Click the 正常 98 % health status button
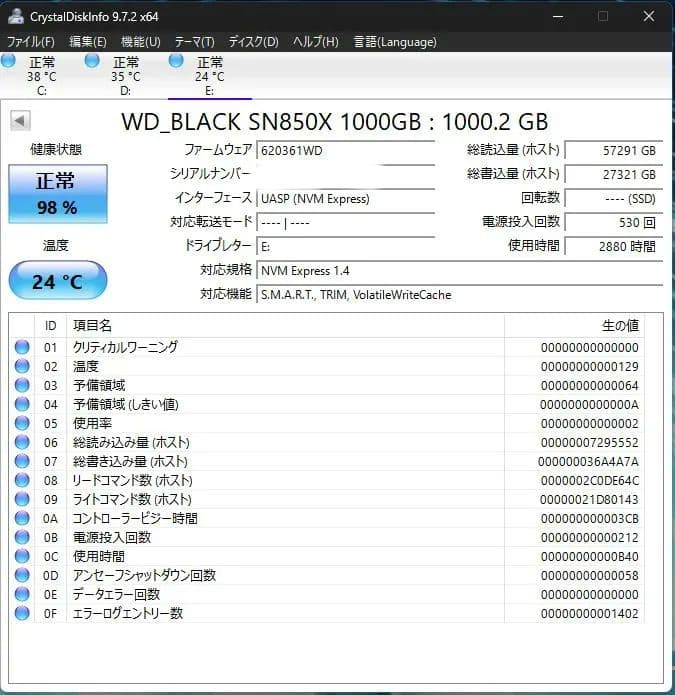Viewport: 675px width, 695px height. click(58, 194)
